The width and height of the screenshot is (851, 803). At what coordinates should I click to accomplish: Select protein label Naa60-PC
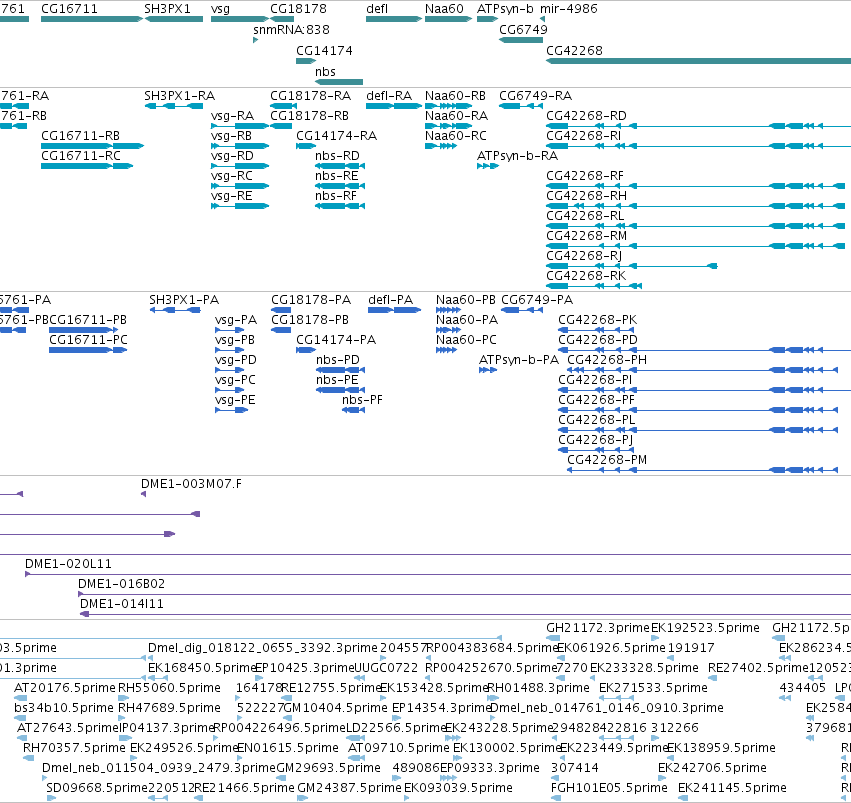466,340
